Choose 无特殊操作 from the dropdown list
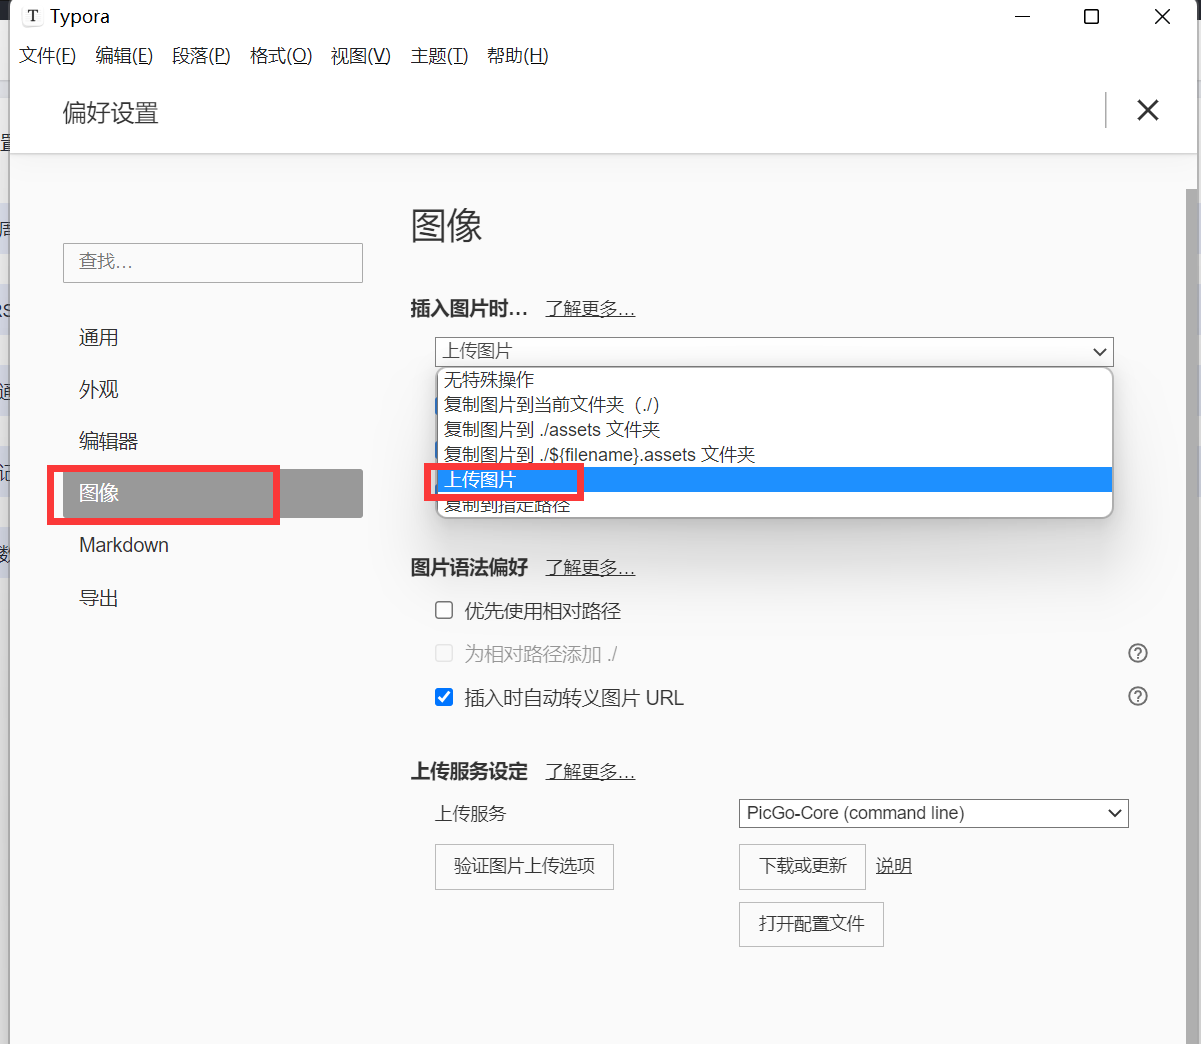 tap(775, 380)
